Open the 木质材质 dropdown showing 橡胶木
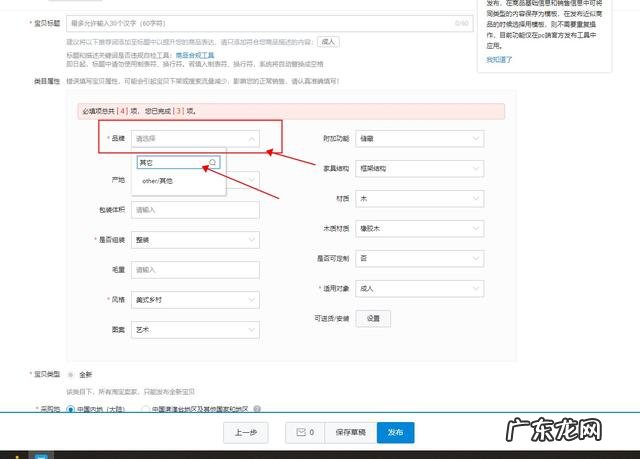Screen dimensions: 640x459 click(420, 228)
